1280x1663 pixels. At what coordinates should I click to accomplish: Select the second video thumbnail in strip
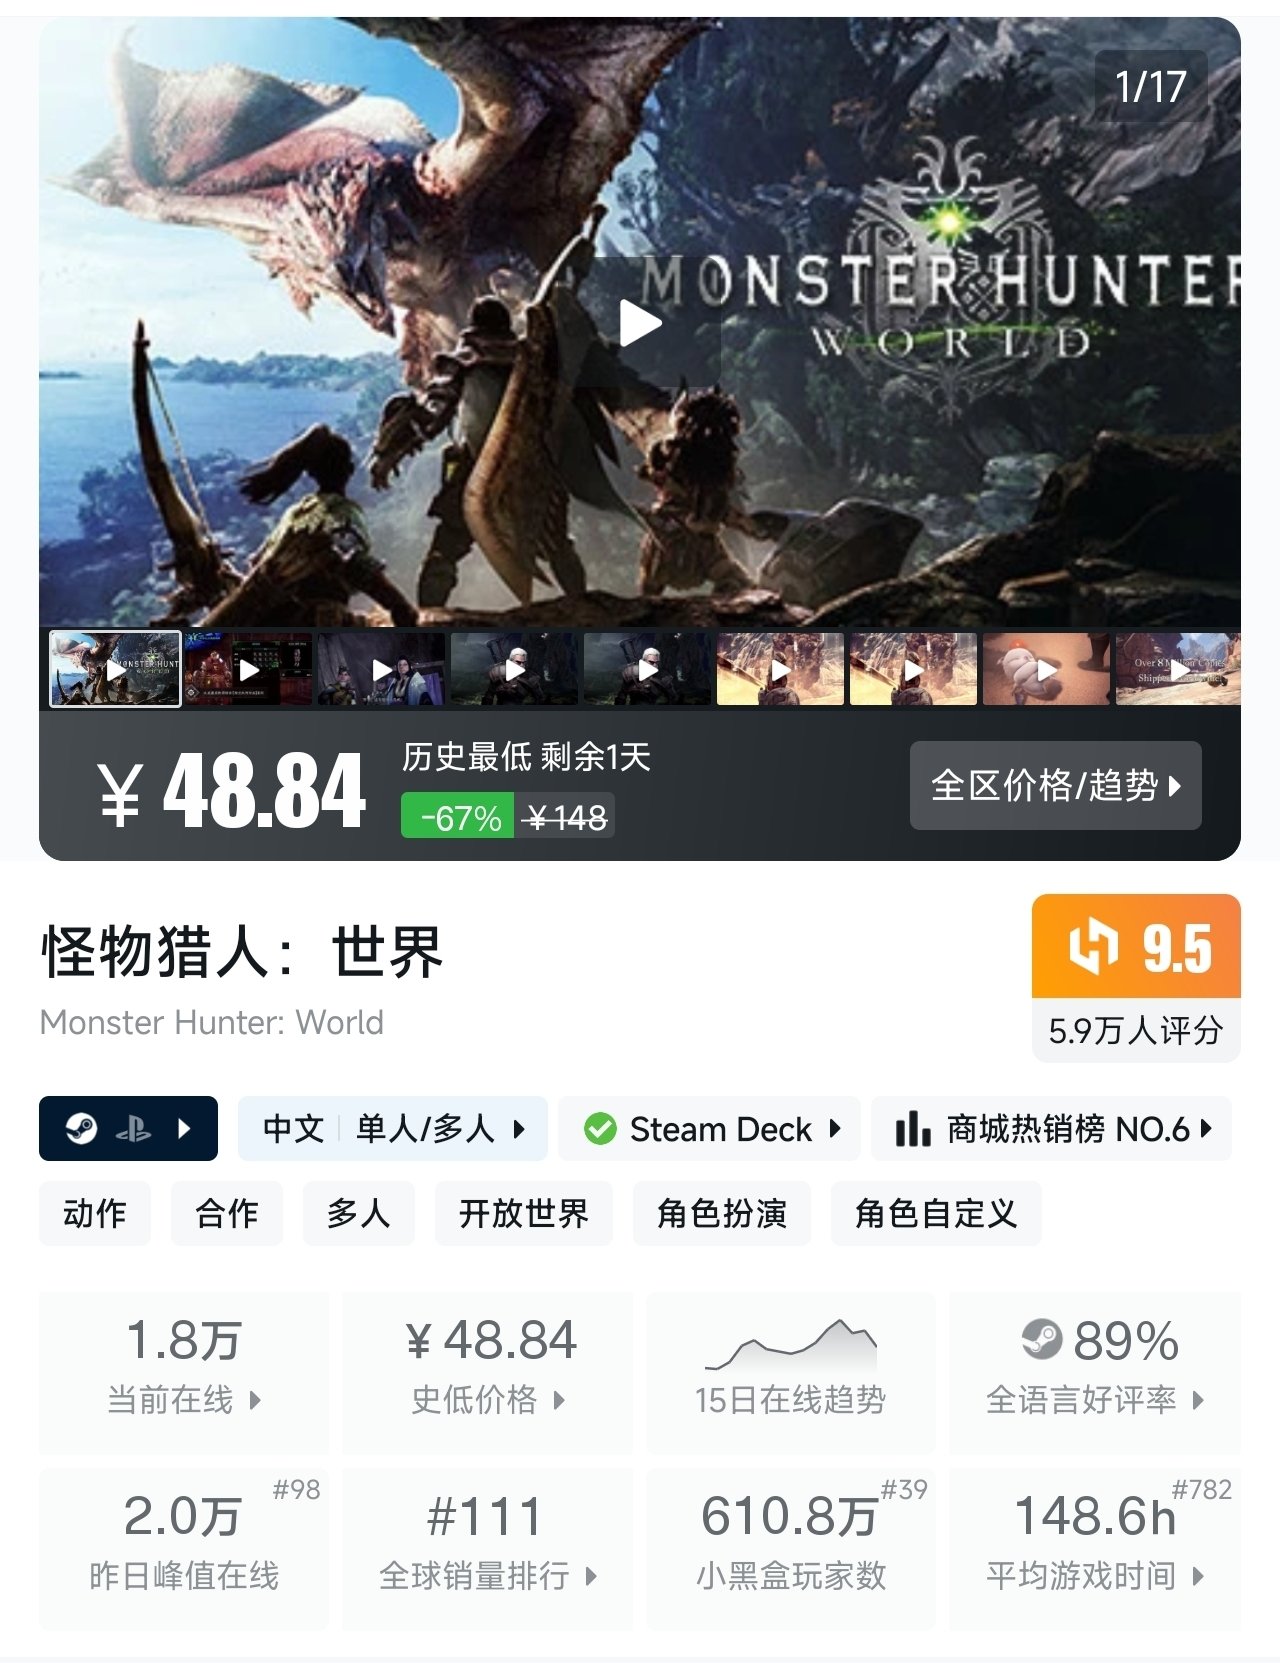coord(248,669)
